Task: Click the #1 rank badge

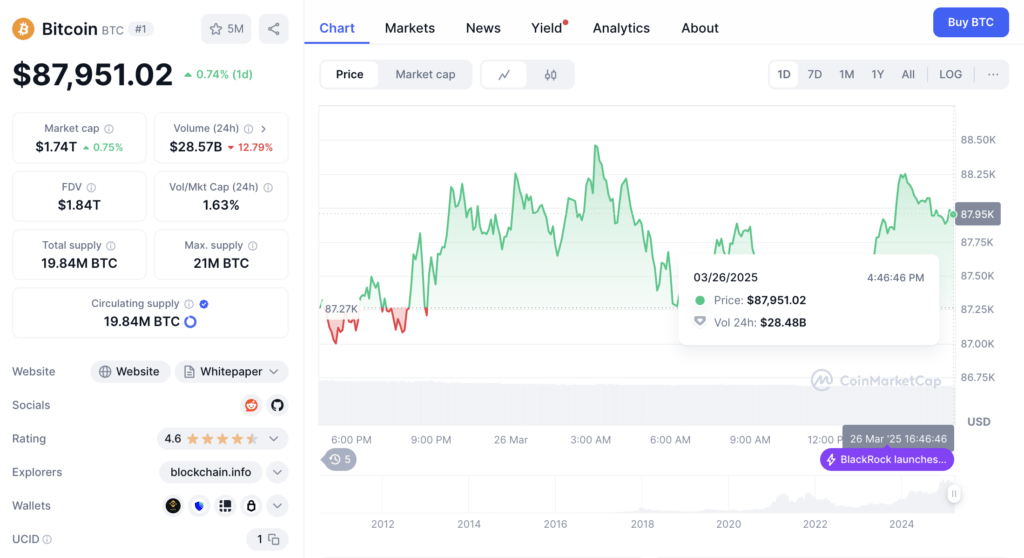Action: coord(140,29)
